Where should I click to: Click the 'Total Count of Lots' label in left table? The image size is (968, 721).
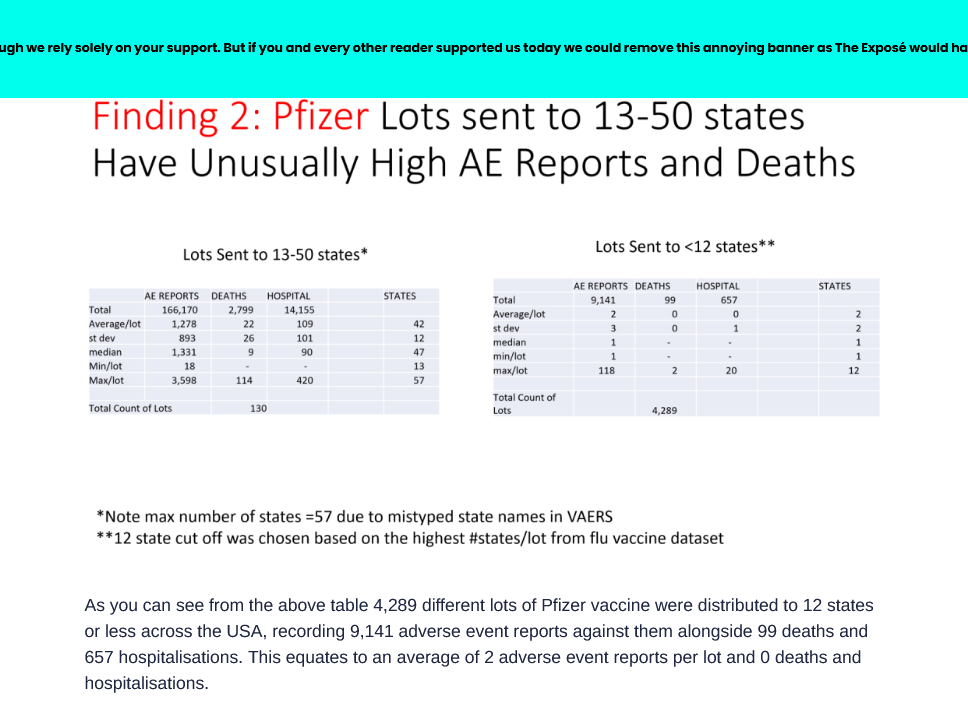tap(130, 409)
